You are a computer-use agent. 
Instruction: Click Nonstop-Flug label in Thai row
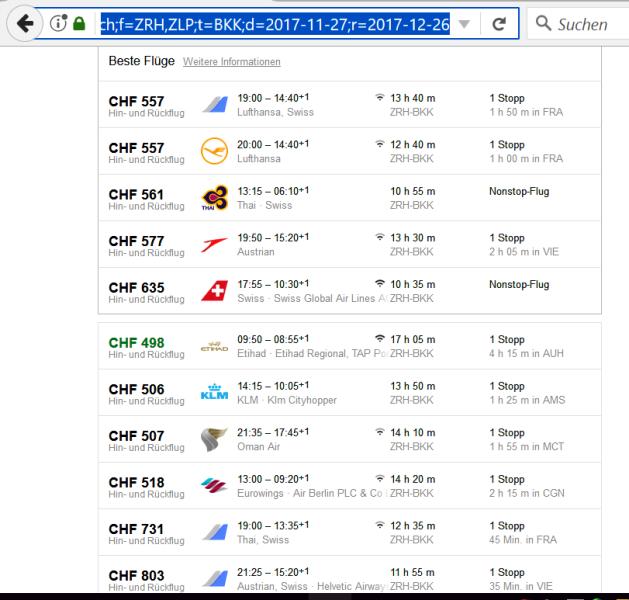[519, 191]
